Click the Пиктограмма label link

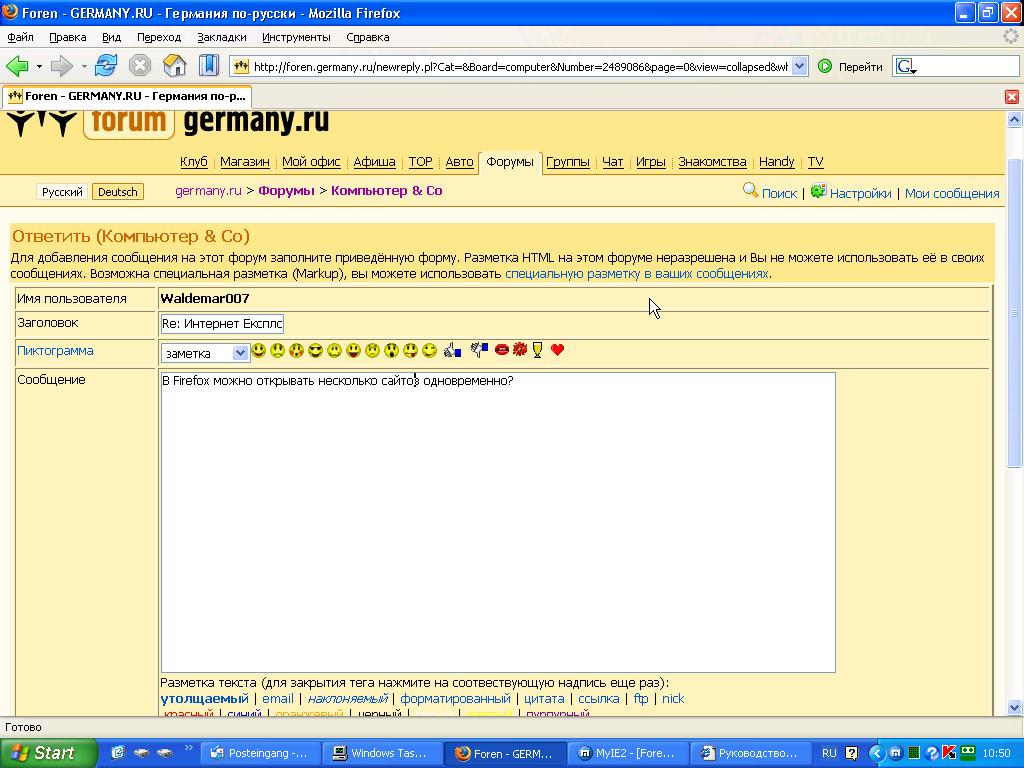[55, 351]
